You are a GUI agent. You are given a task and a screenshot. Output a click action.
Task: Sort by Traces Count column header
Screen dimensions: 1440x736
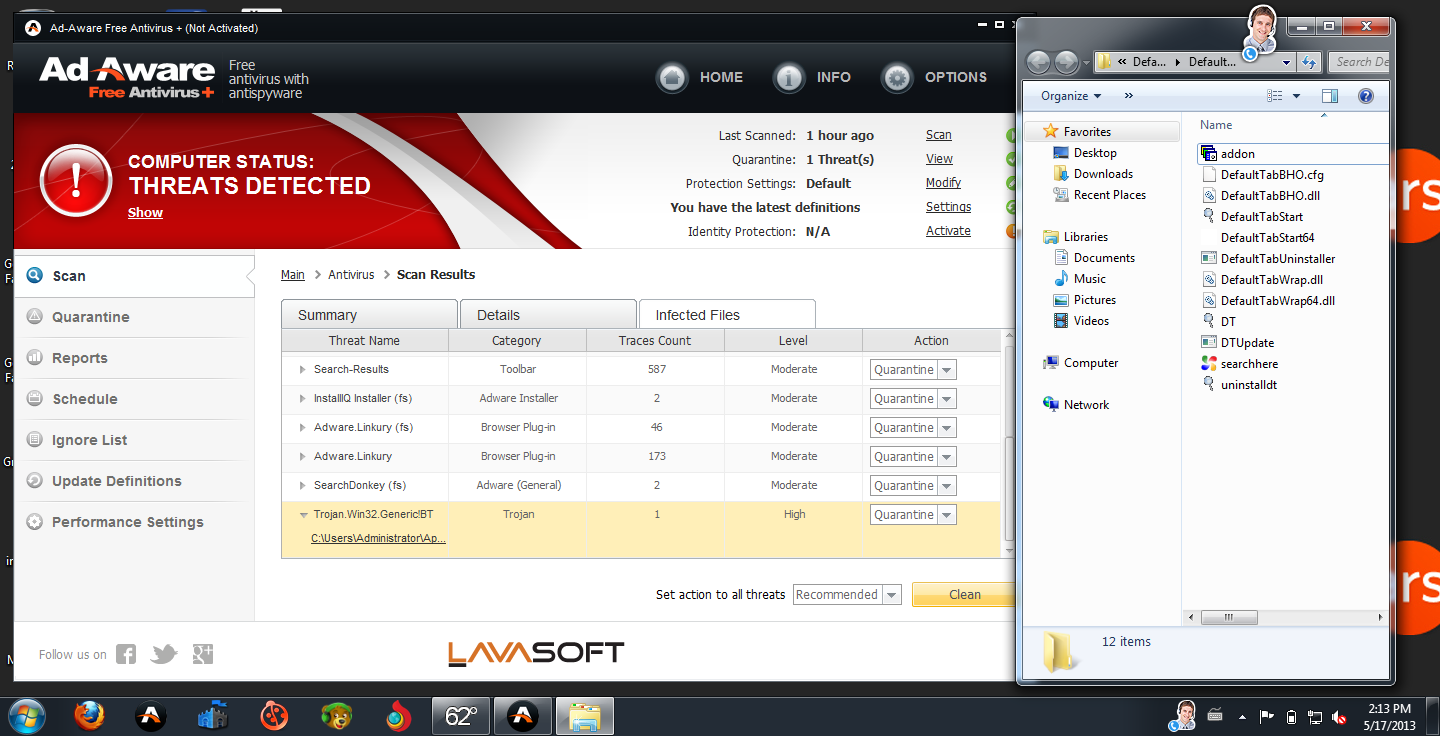click(x=655, y=341)
